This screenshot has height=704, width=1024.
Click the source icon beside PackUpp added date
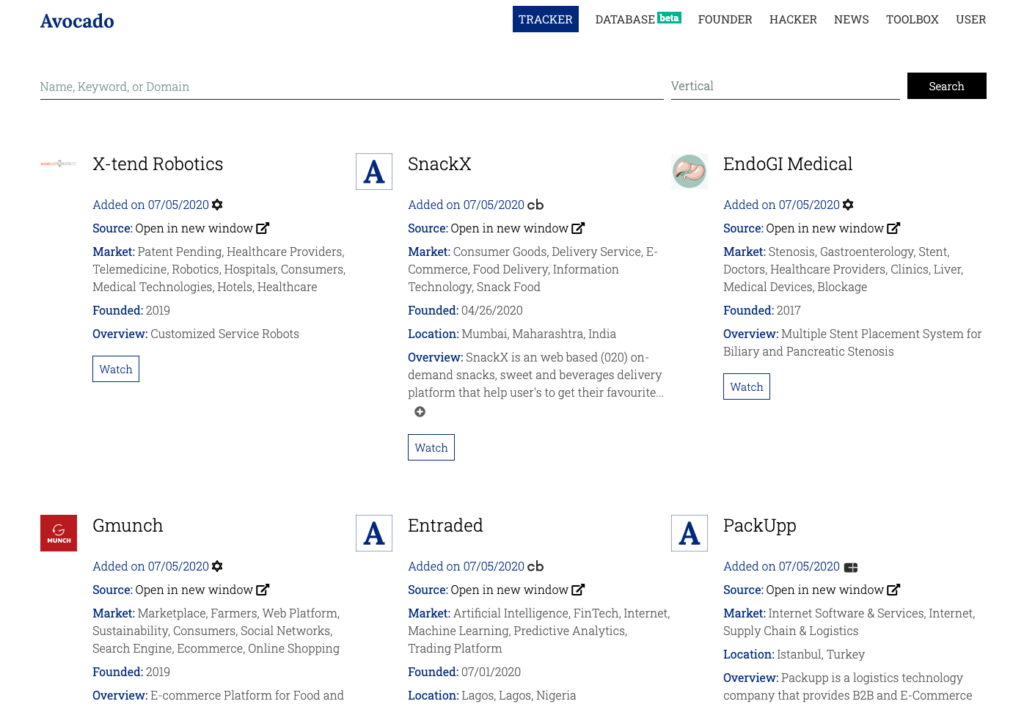851,568
